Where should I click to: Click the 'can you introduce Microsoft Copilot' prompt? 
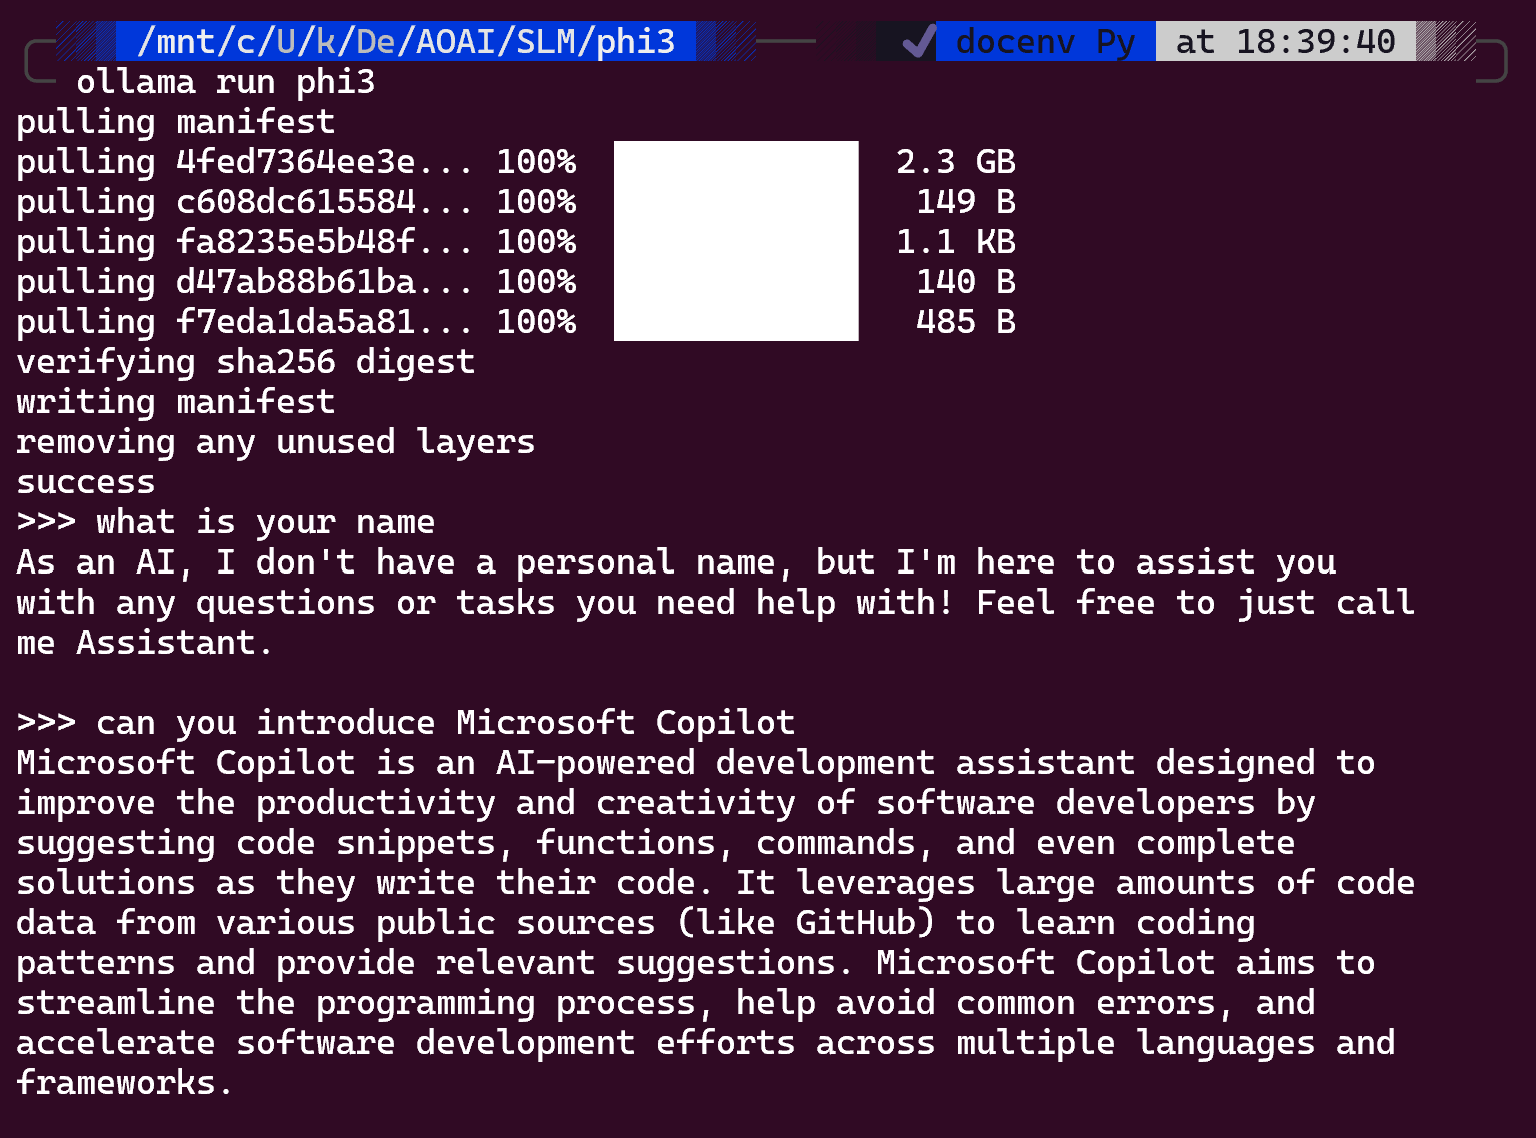[x=446, y=723]
